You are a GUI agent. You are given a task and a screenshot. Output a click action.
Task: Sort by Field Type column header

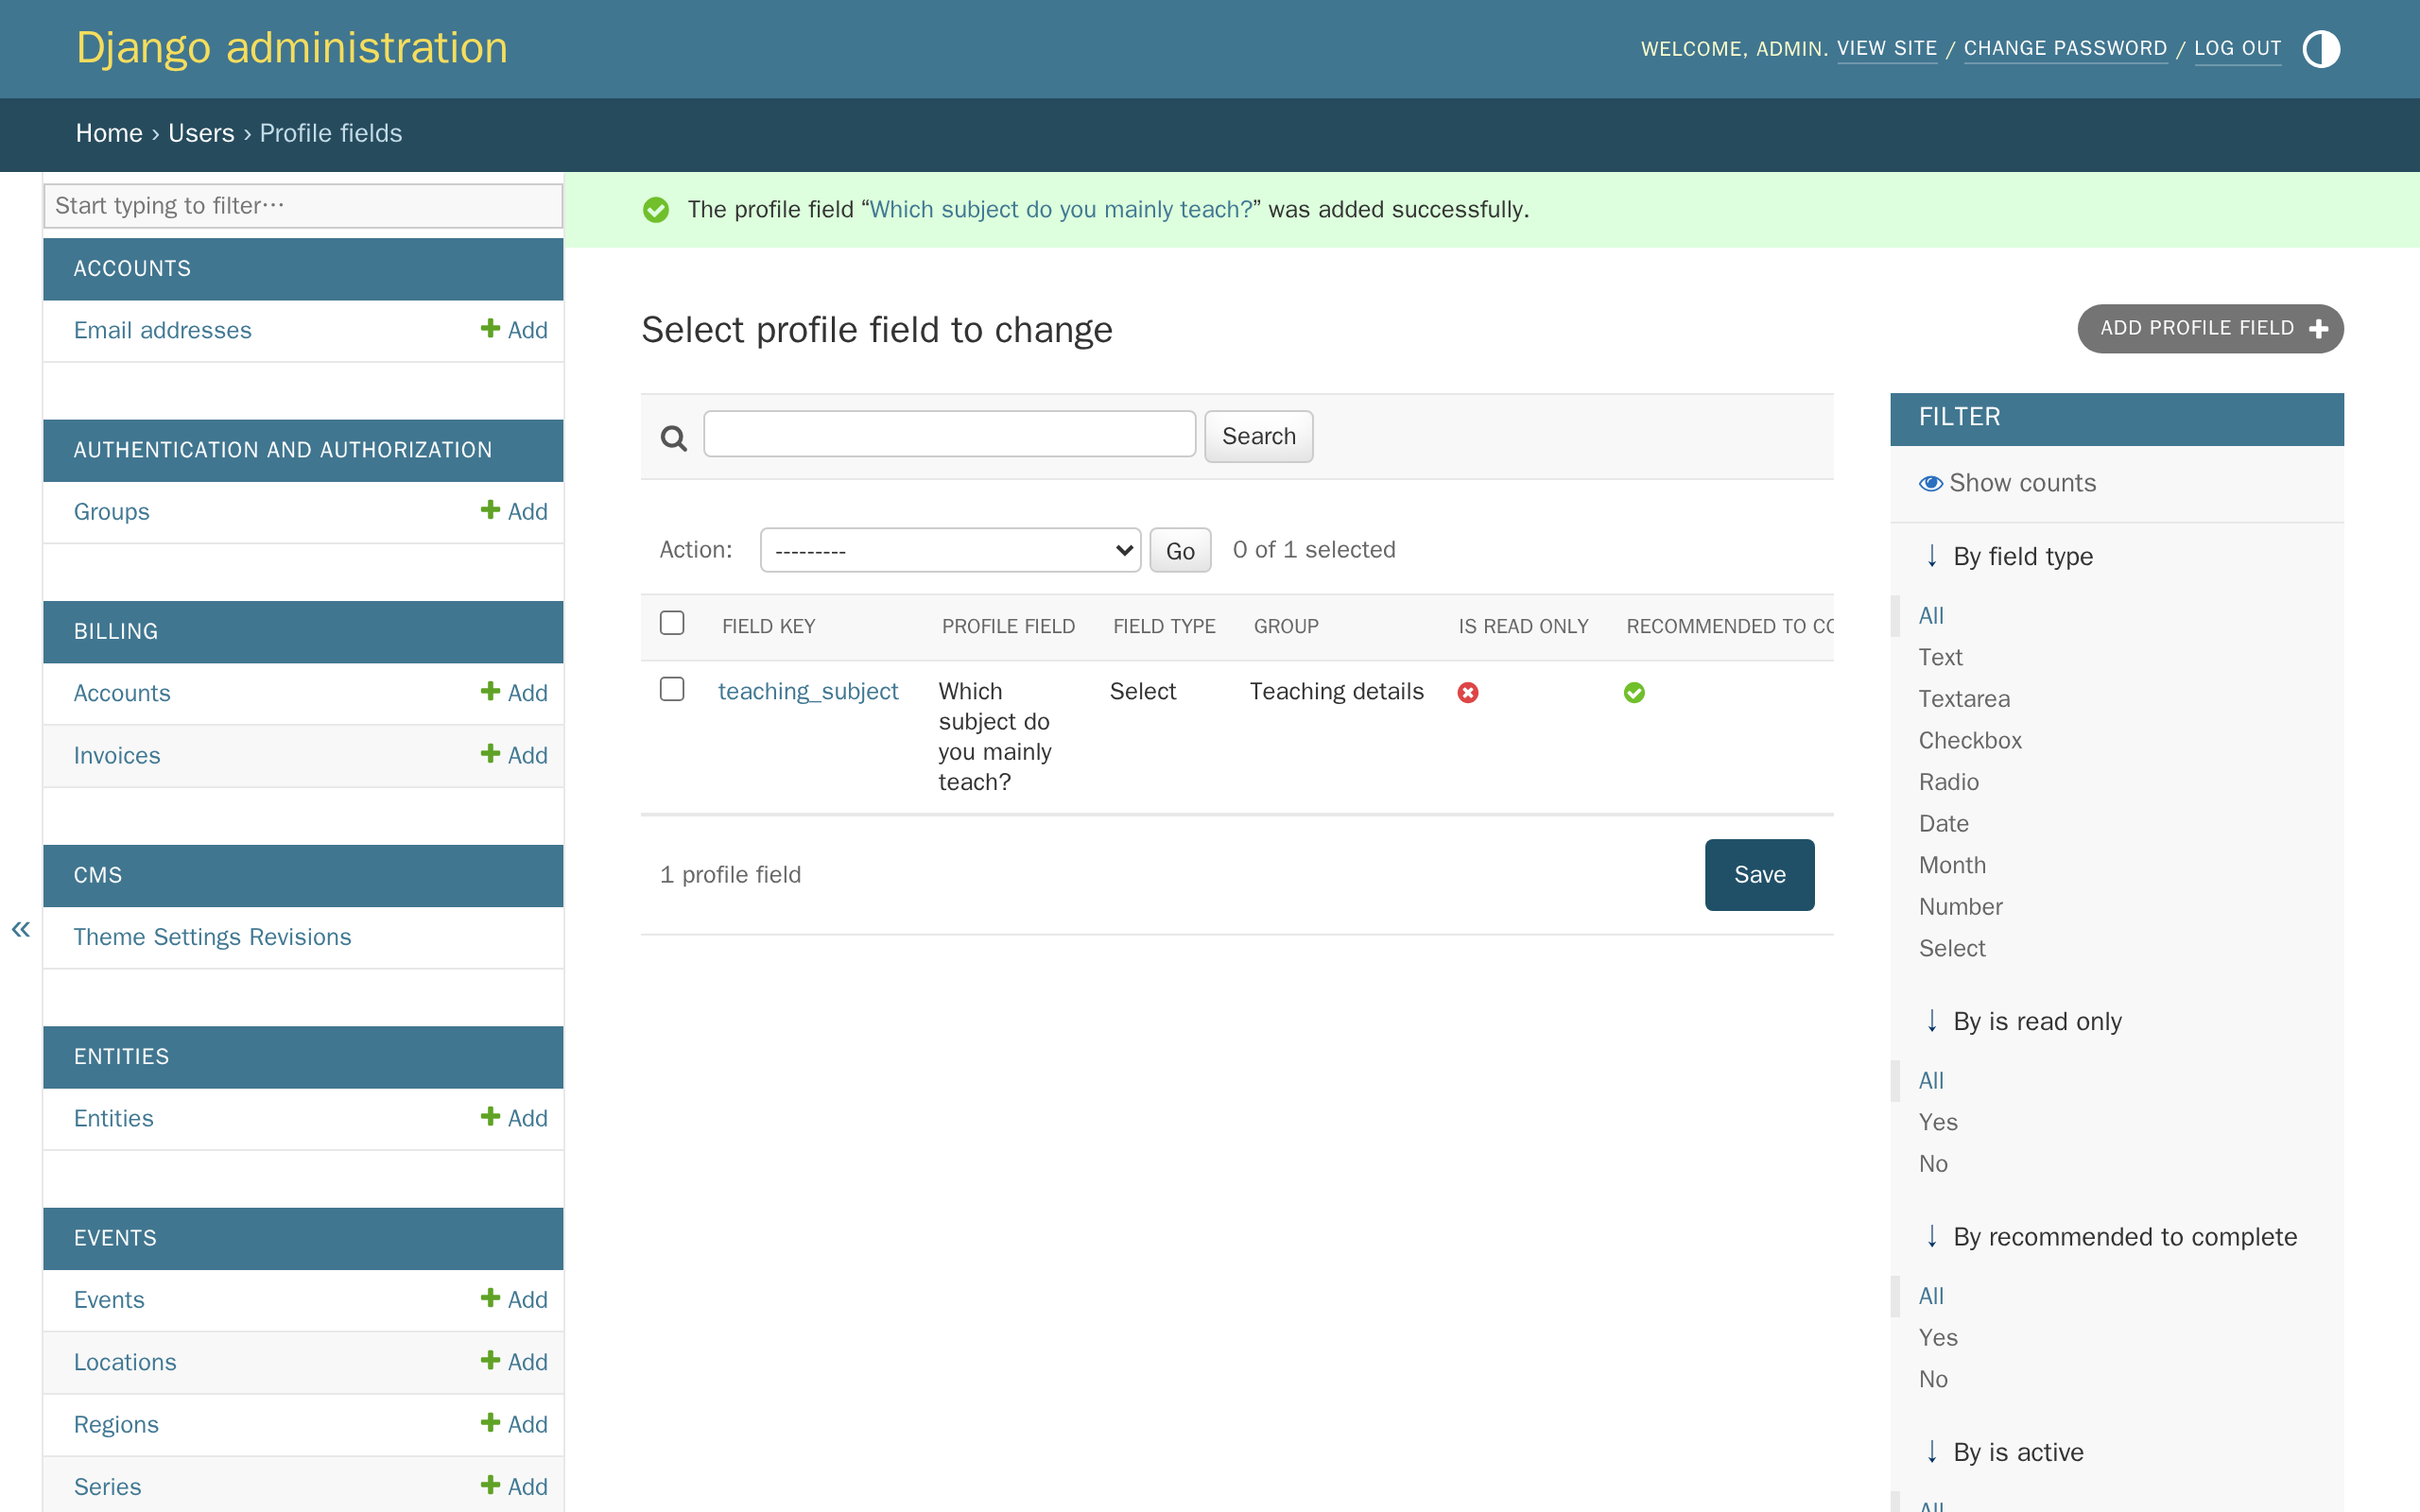1164,626
